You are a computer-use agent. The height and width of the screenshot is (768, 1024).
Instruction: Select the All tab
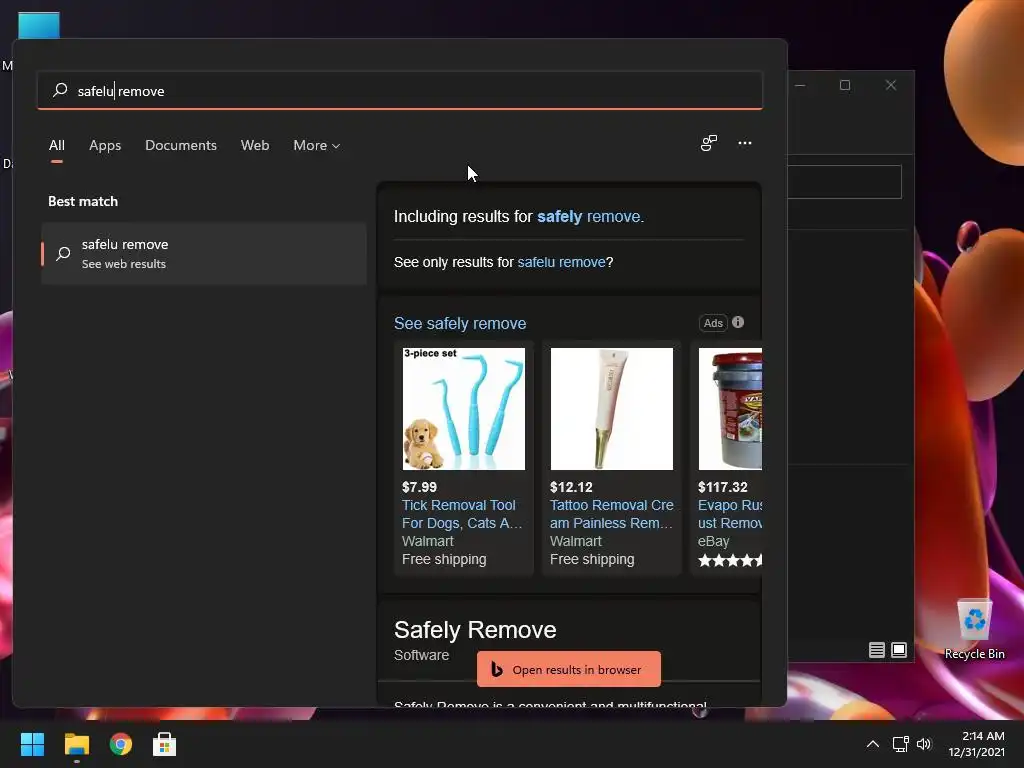coord(57,145)
